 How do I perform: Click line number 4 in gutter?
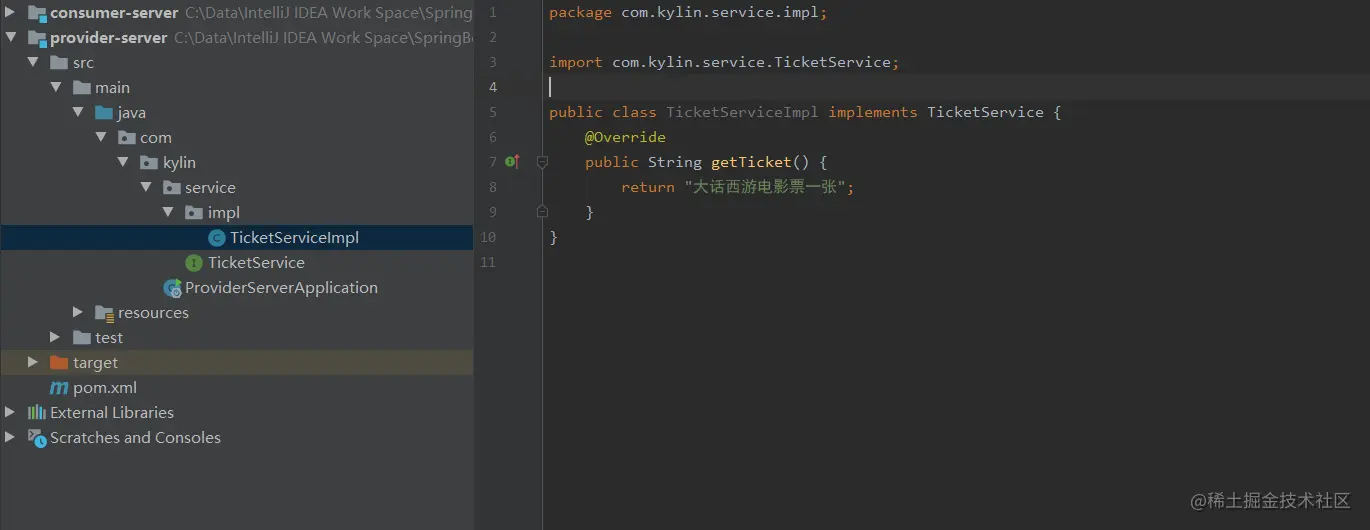coord(492,87)
